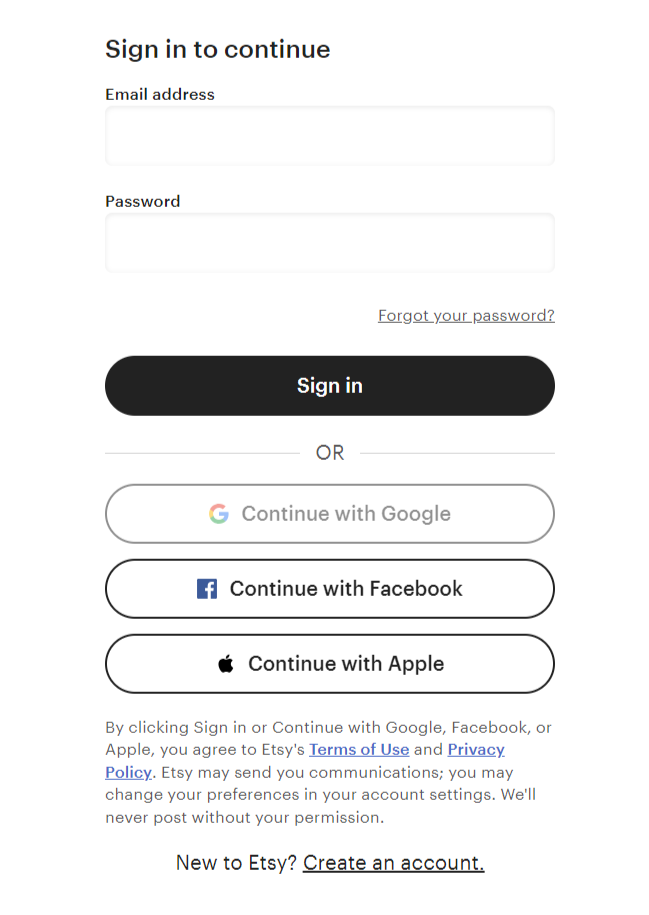Open the Forgot your password link
Screen dimensions: 649x915
click(x=466, y=316)
